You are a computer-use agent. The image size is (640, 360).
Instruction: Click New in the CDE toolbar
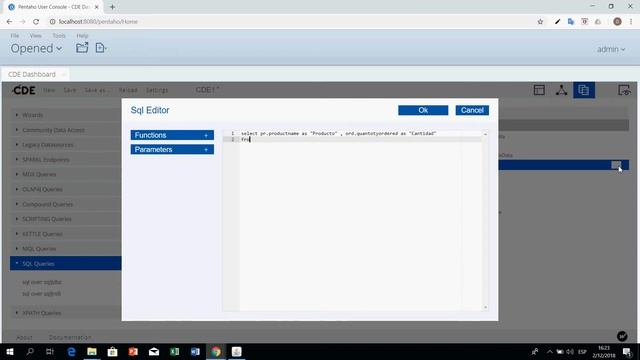pyautogui.click(x=49, y=90)
